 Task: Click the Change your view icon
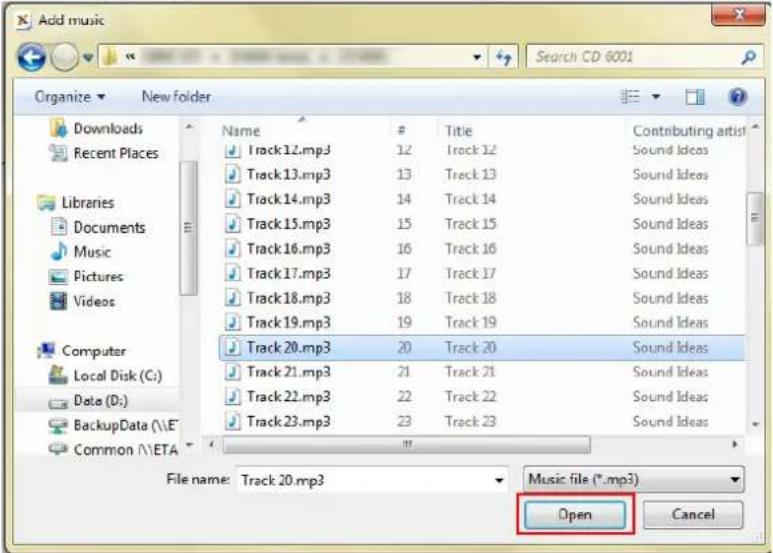click(x=630, y=97)
